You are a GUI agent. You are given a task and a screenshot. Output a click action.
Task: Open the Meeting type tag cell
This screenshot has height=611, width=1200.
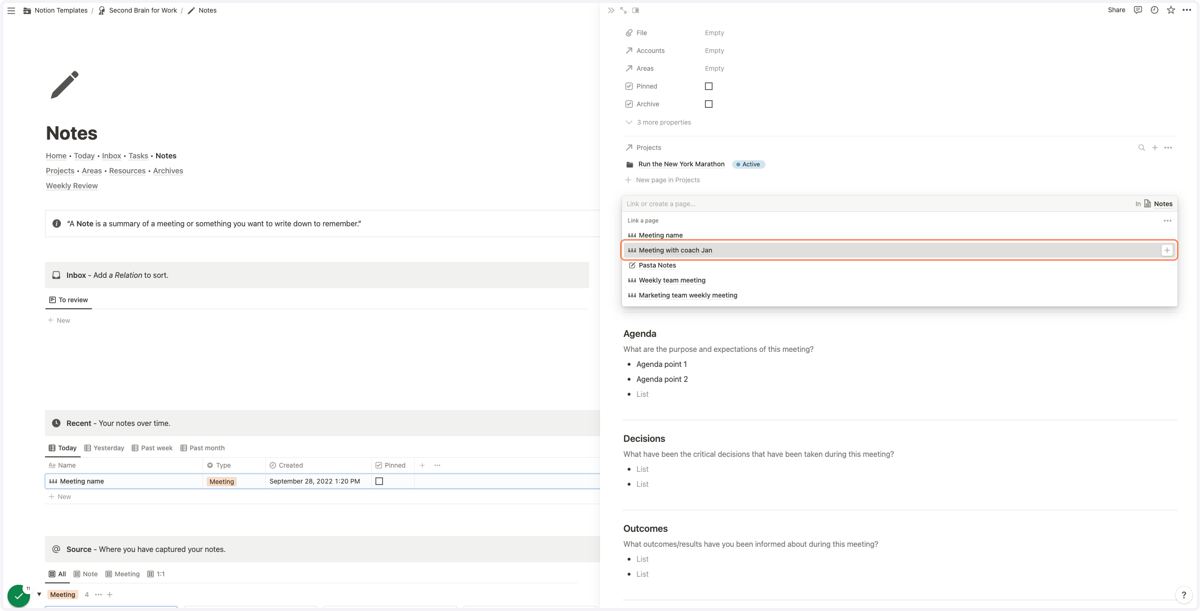click(222, 482)
